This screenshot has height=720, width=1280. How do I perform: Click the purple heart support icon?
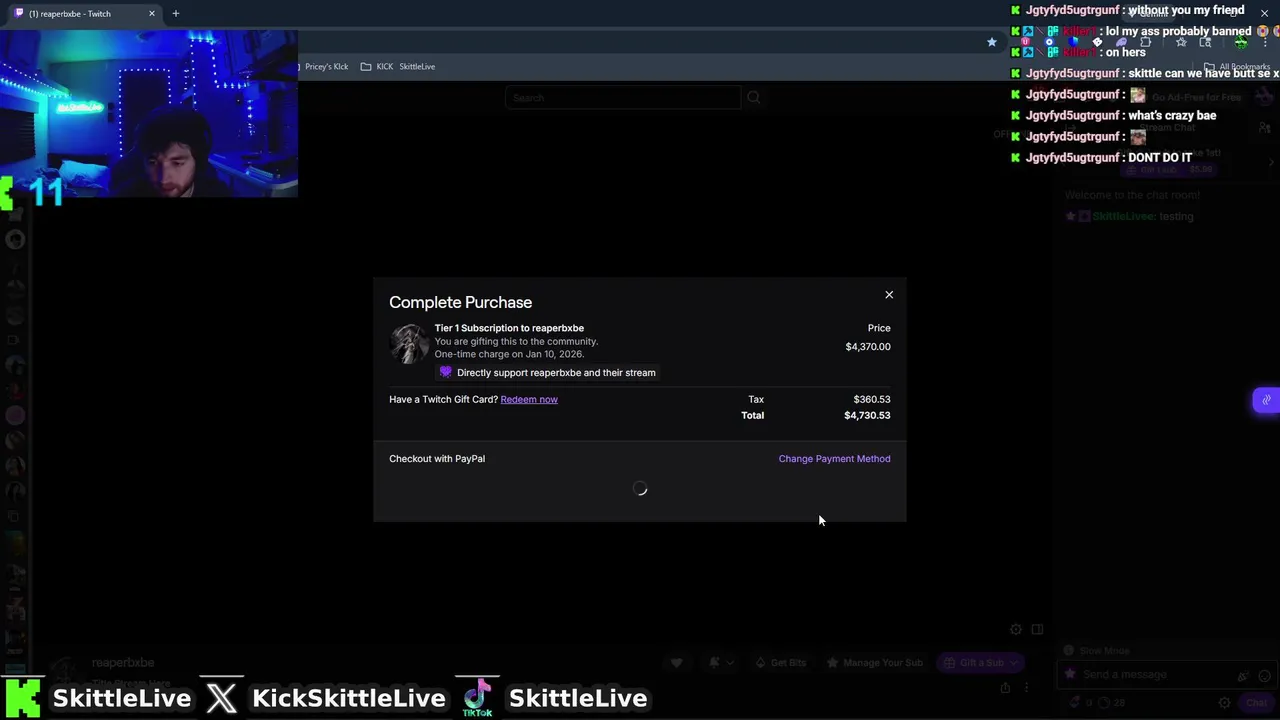446,372
